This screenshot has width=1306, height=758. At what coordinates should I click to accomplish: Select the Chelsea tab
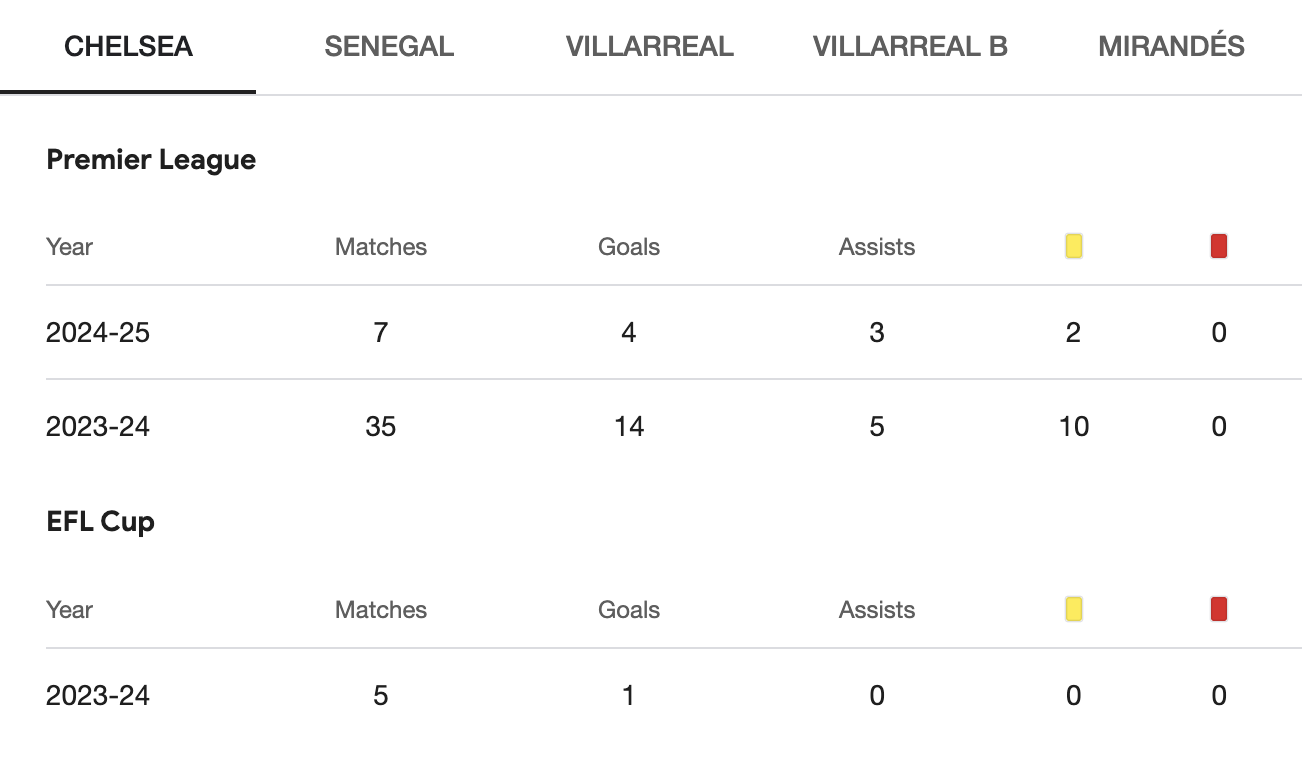click(x=128, y=47)
